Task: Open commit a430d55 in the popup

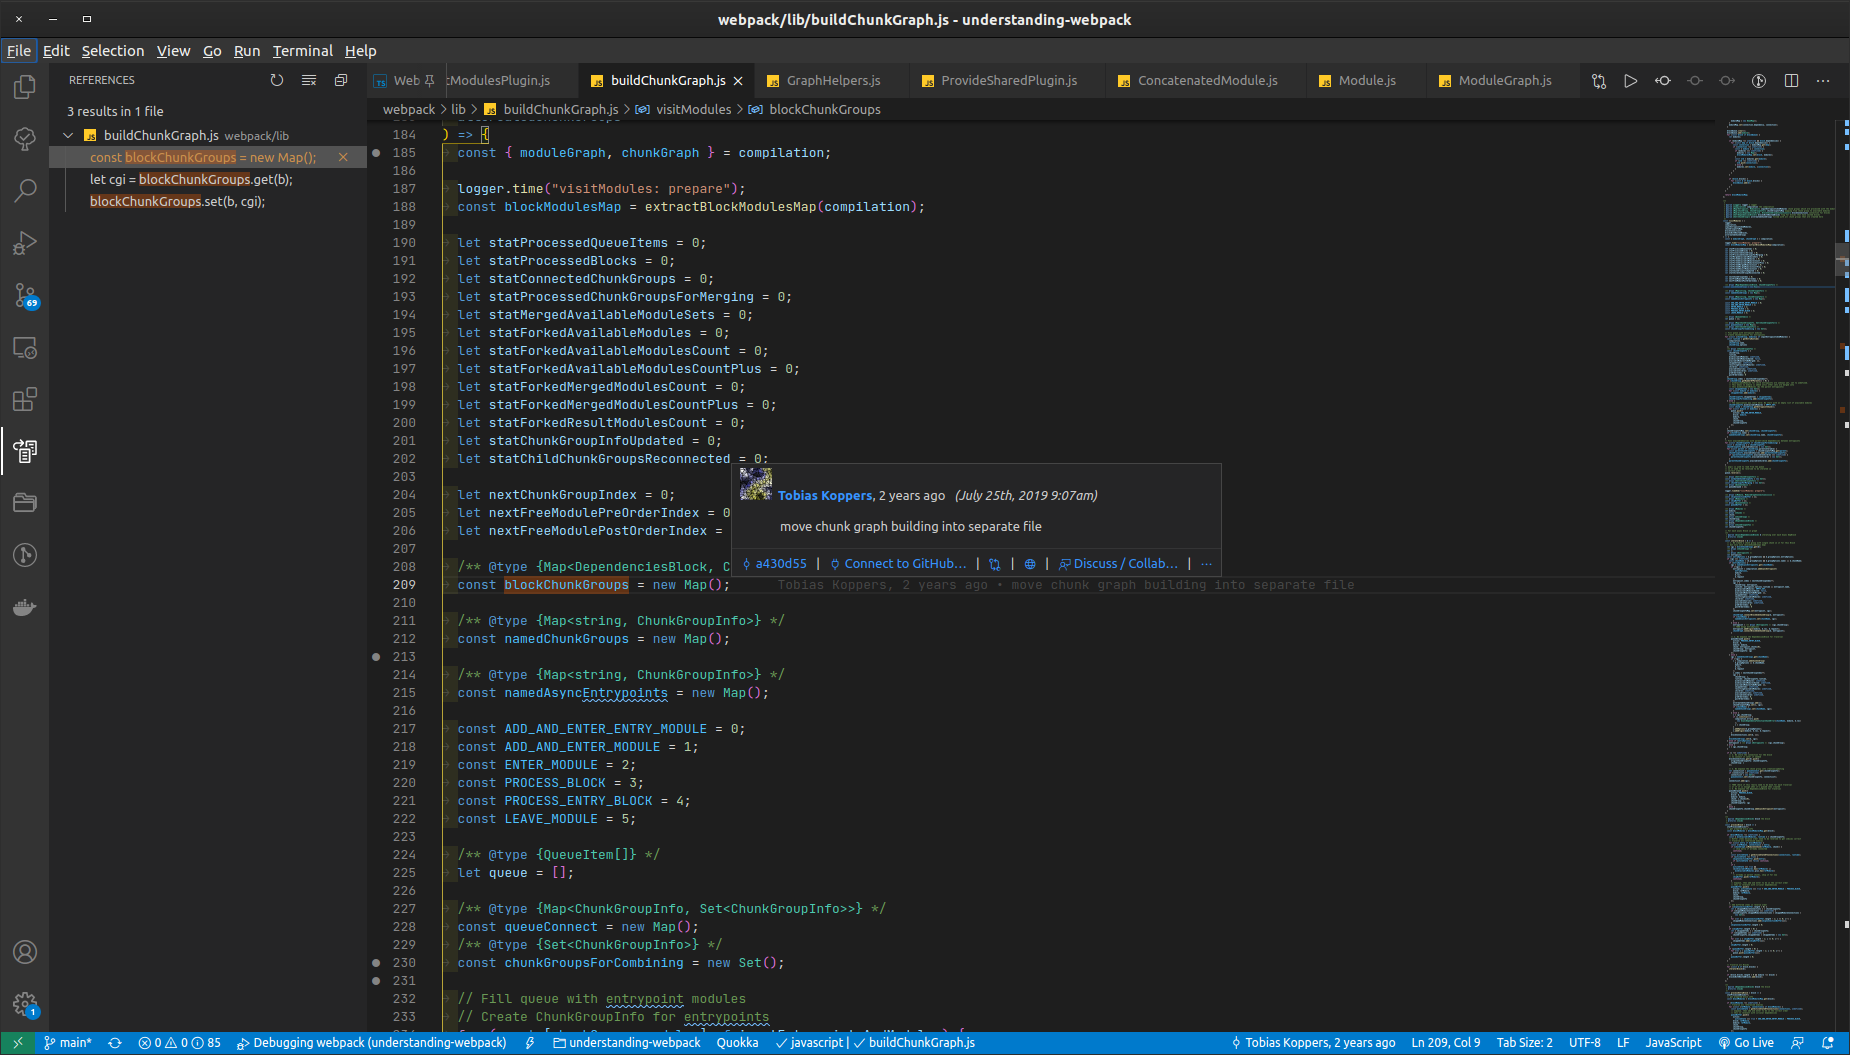Action: point(780,563)
